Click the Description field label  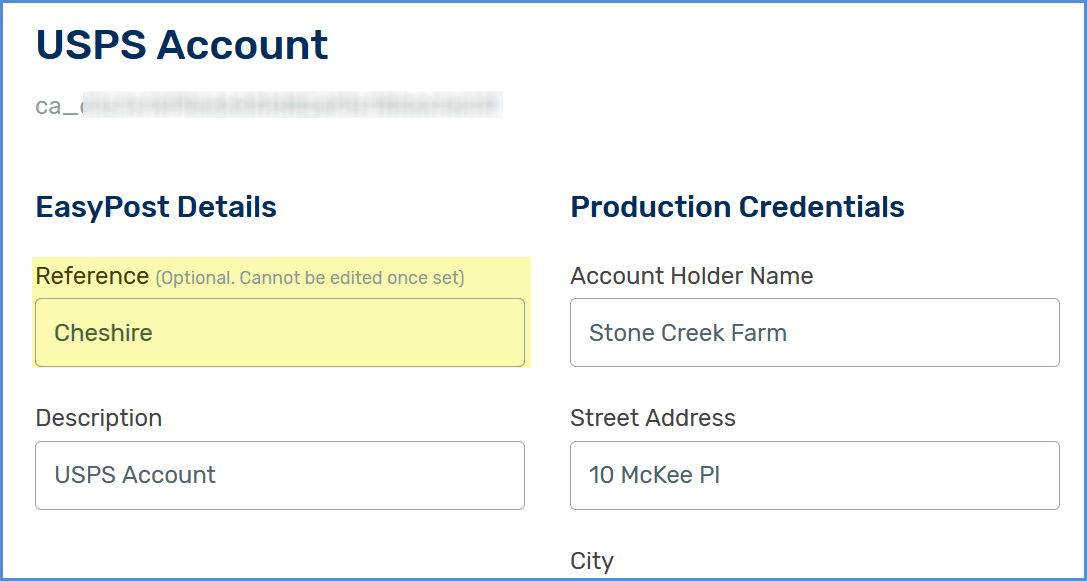pos(98,418)
